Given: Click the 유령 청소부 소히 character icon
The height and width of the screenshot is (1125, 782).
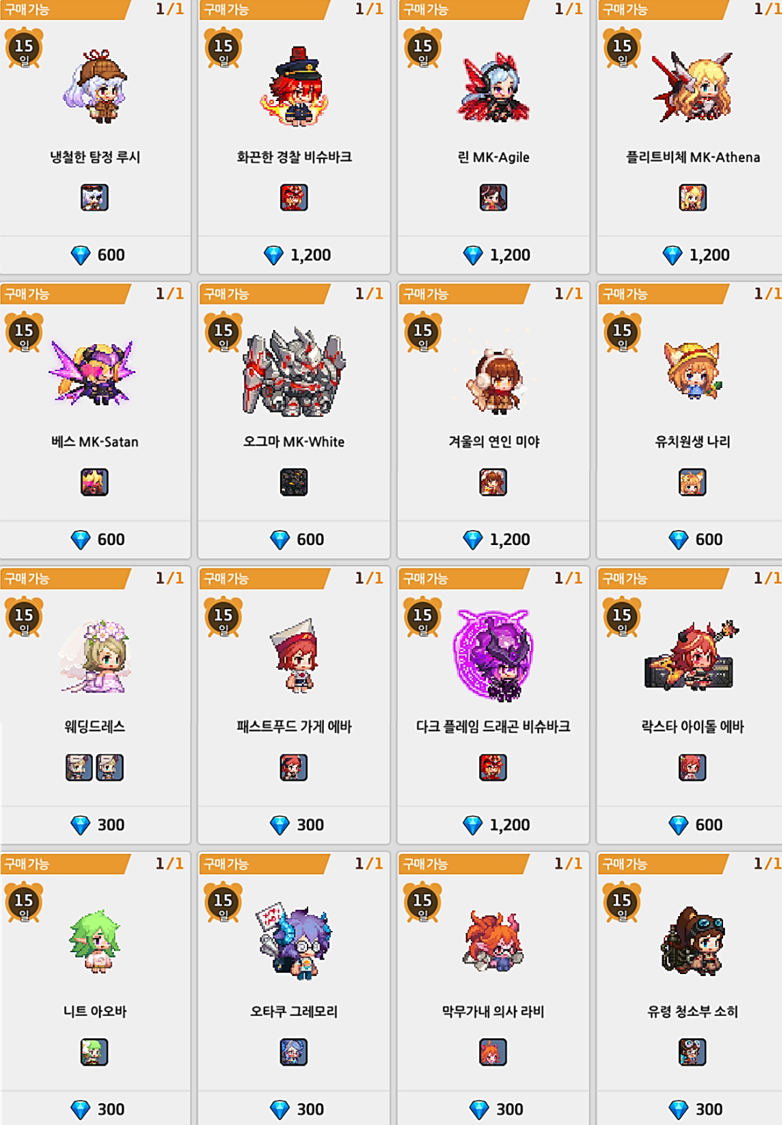Looking at the screenshot, I should click(x=692, y=1052).
